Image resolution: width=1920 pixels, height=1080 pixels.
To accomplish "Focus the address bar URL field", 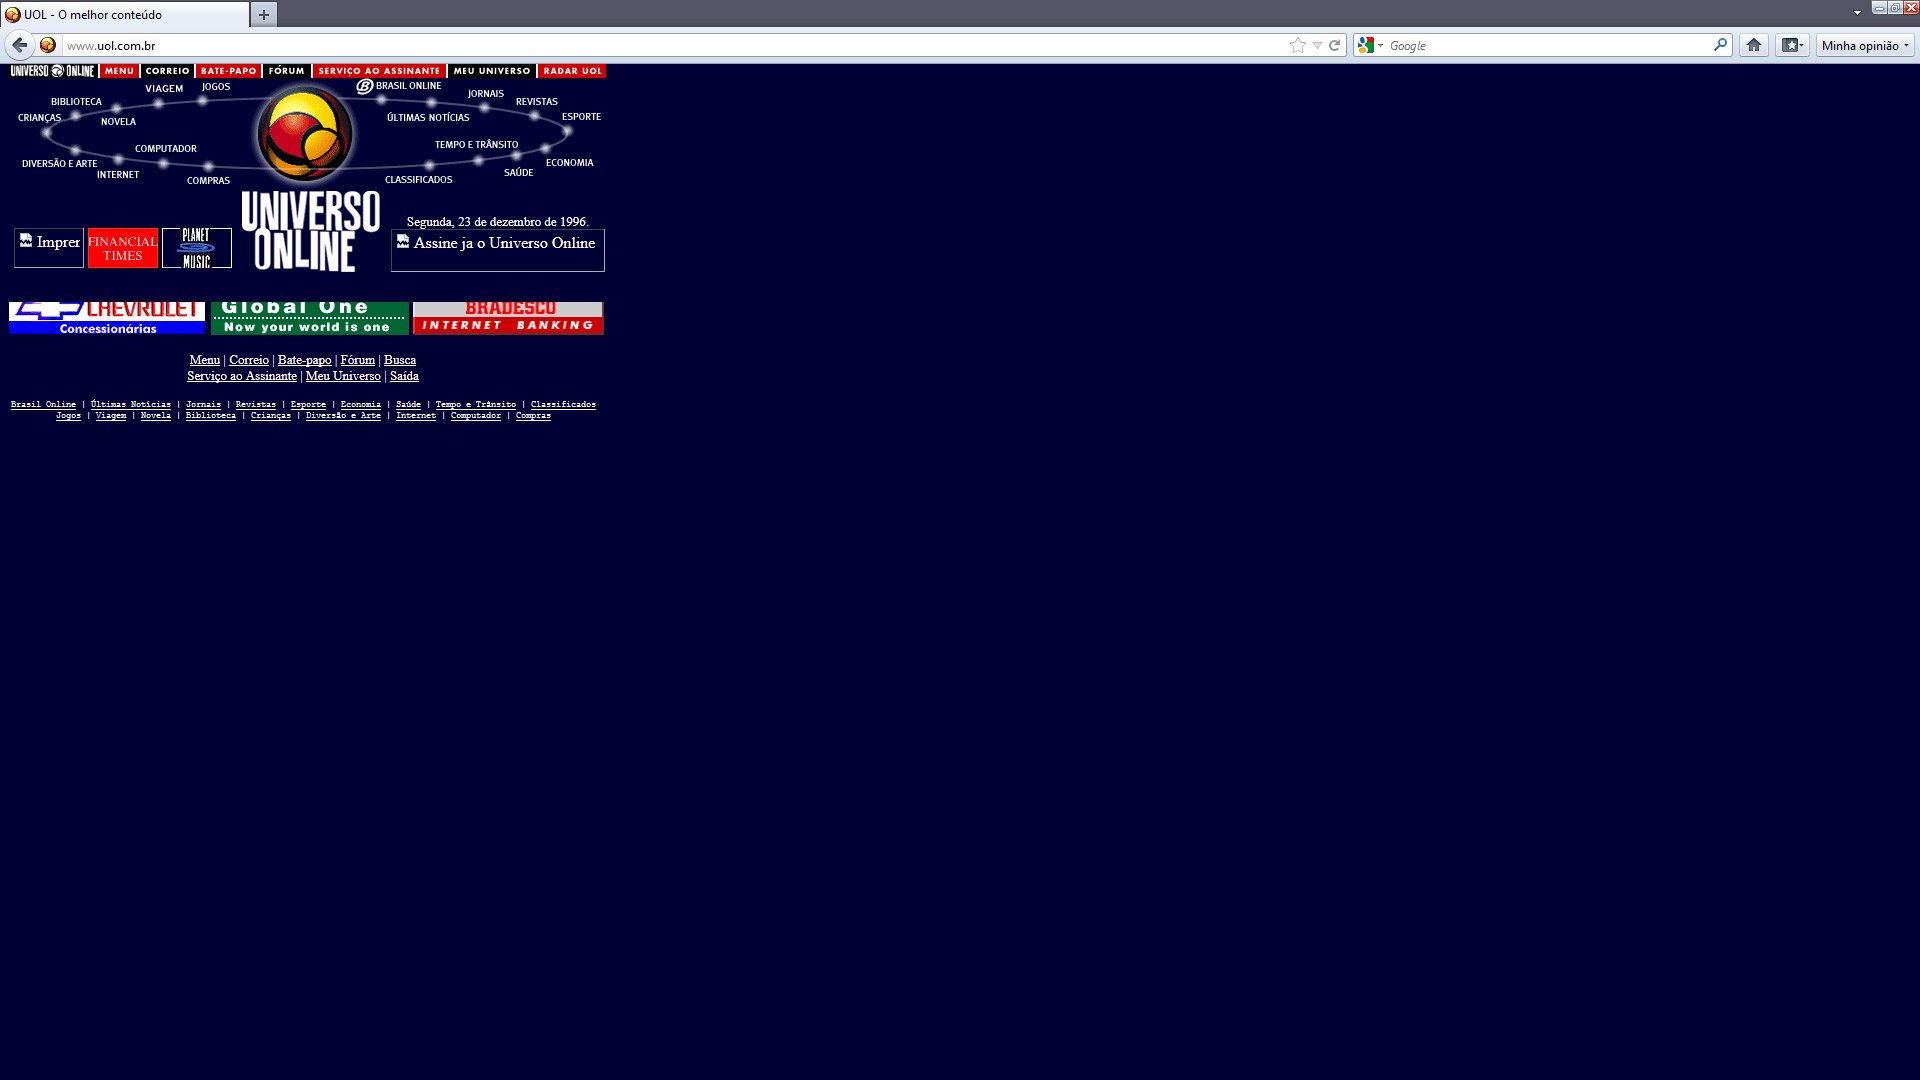I will [x=600, y=45].
